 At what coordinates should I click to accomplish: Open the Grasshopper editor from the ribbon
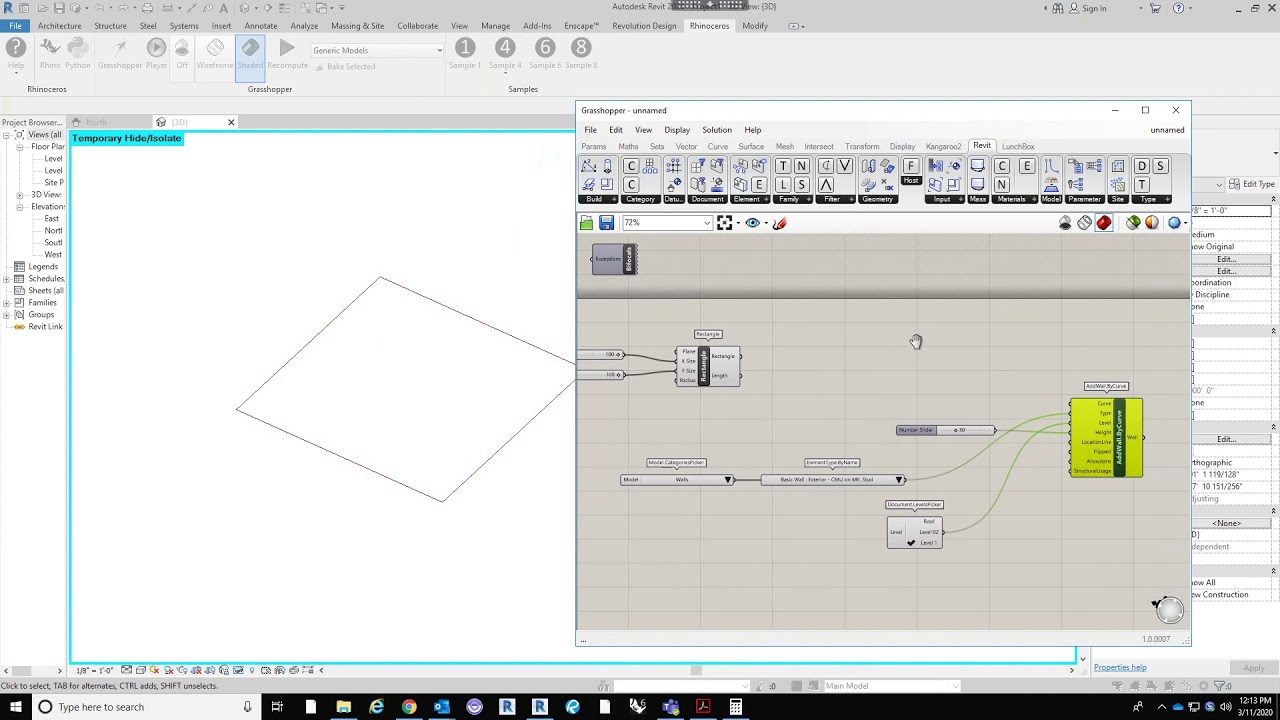coord(120,53)
